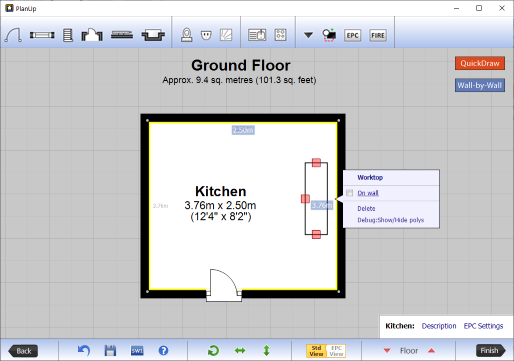Go down a floor with red down arrow
The image size is (514, 361).
tap(387, 351)
